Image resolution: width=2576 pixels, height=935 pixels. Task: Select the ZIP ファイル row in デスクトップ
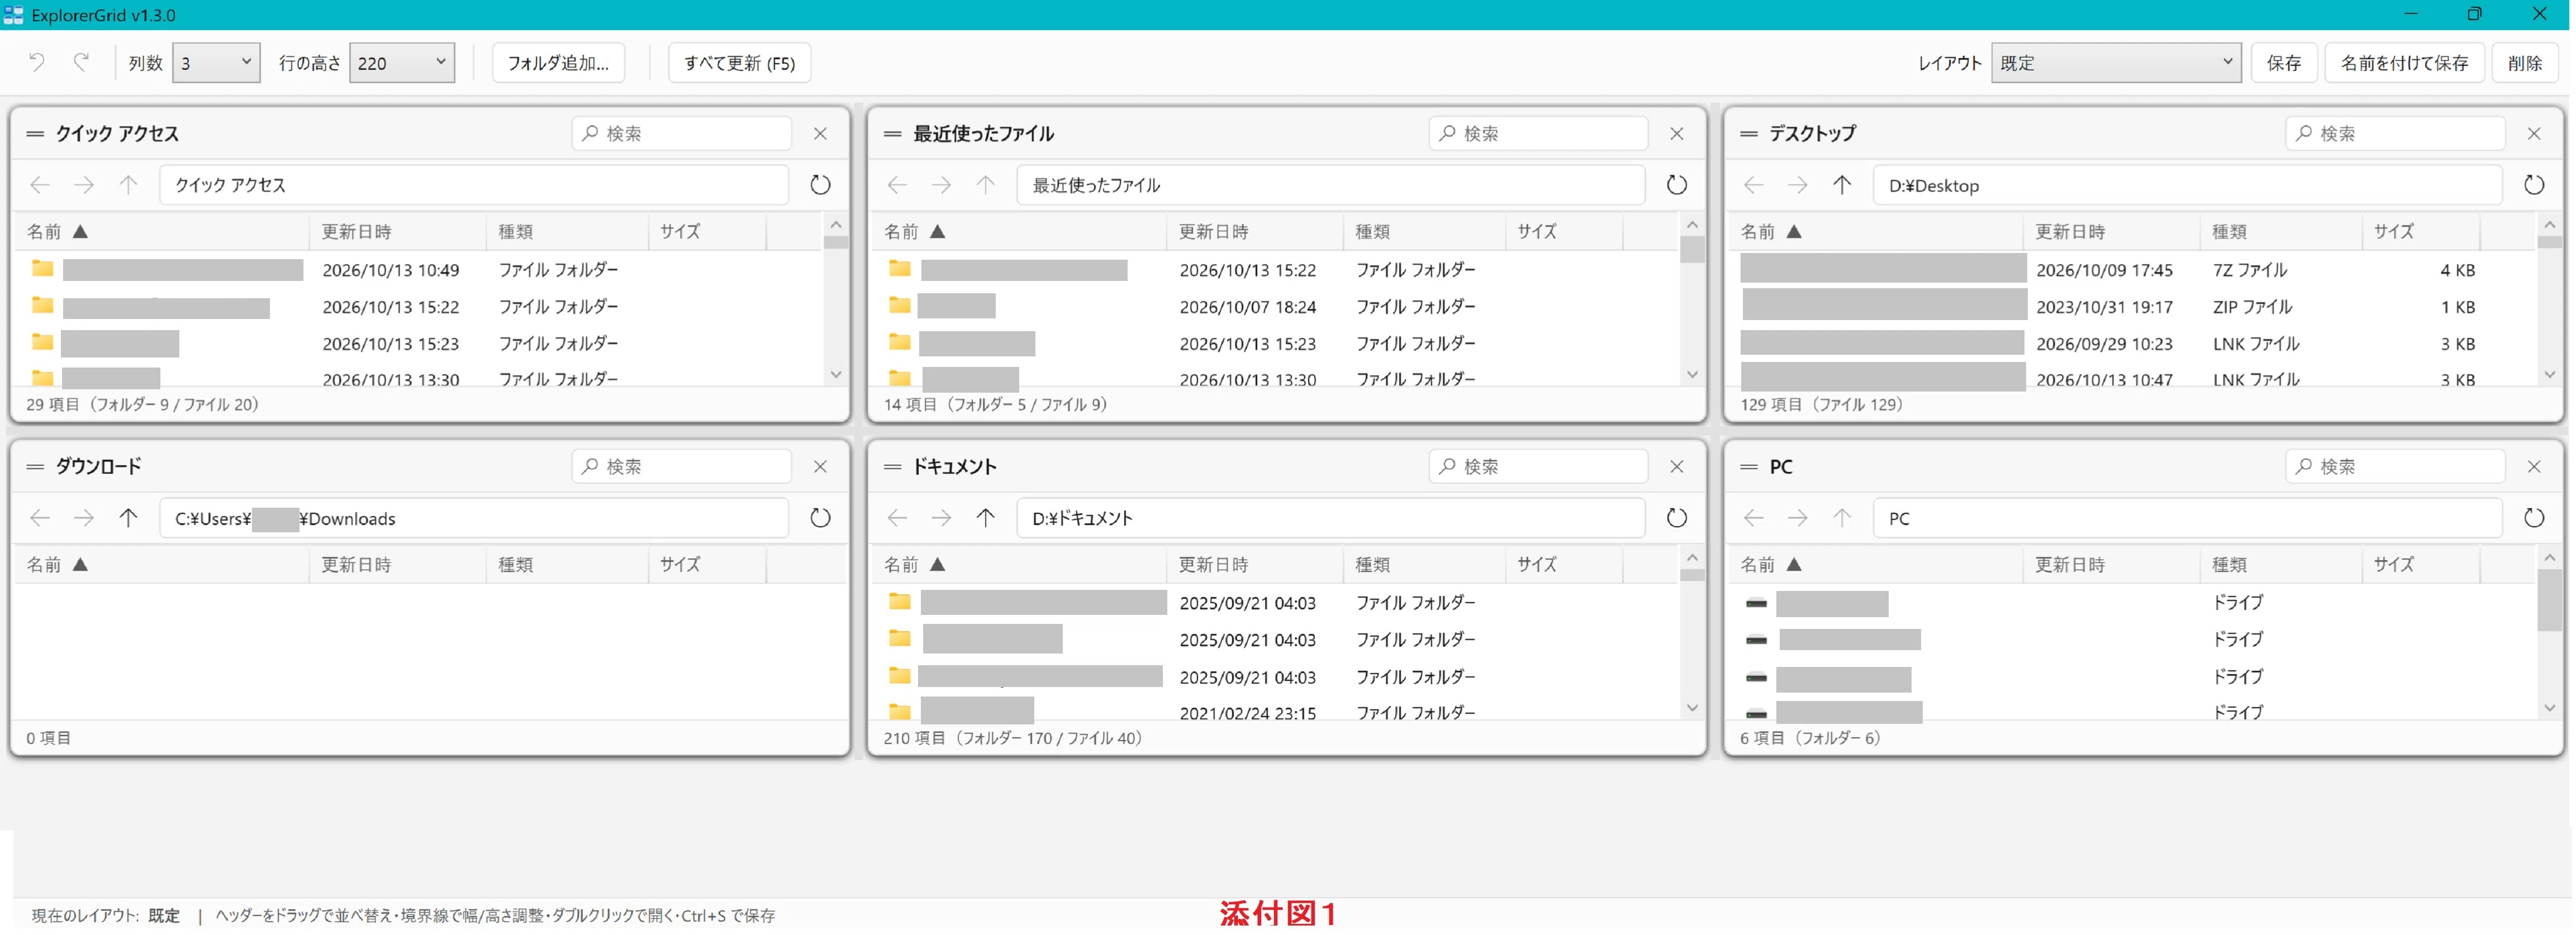coord(2133,306)
